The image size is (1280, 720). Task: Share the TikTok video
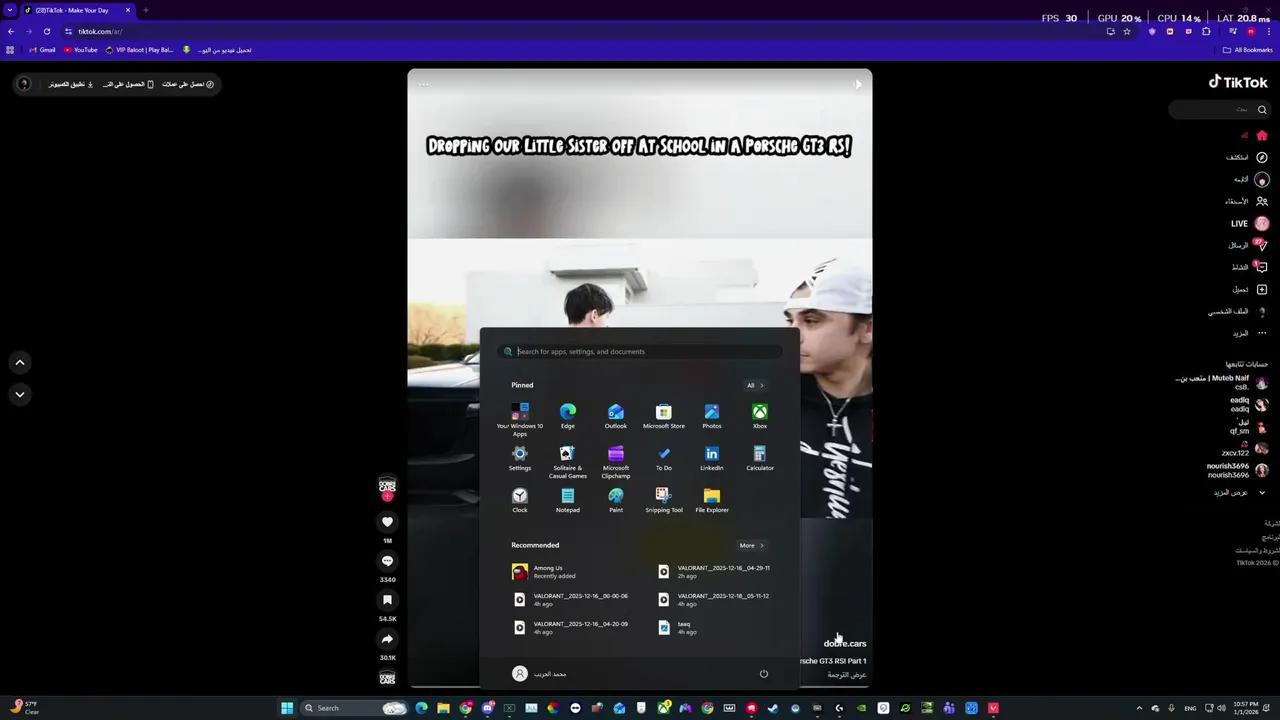[x=387, y=639]
